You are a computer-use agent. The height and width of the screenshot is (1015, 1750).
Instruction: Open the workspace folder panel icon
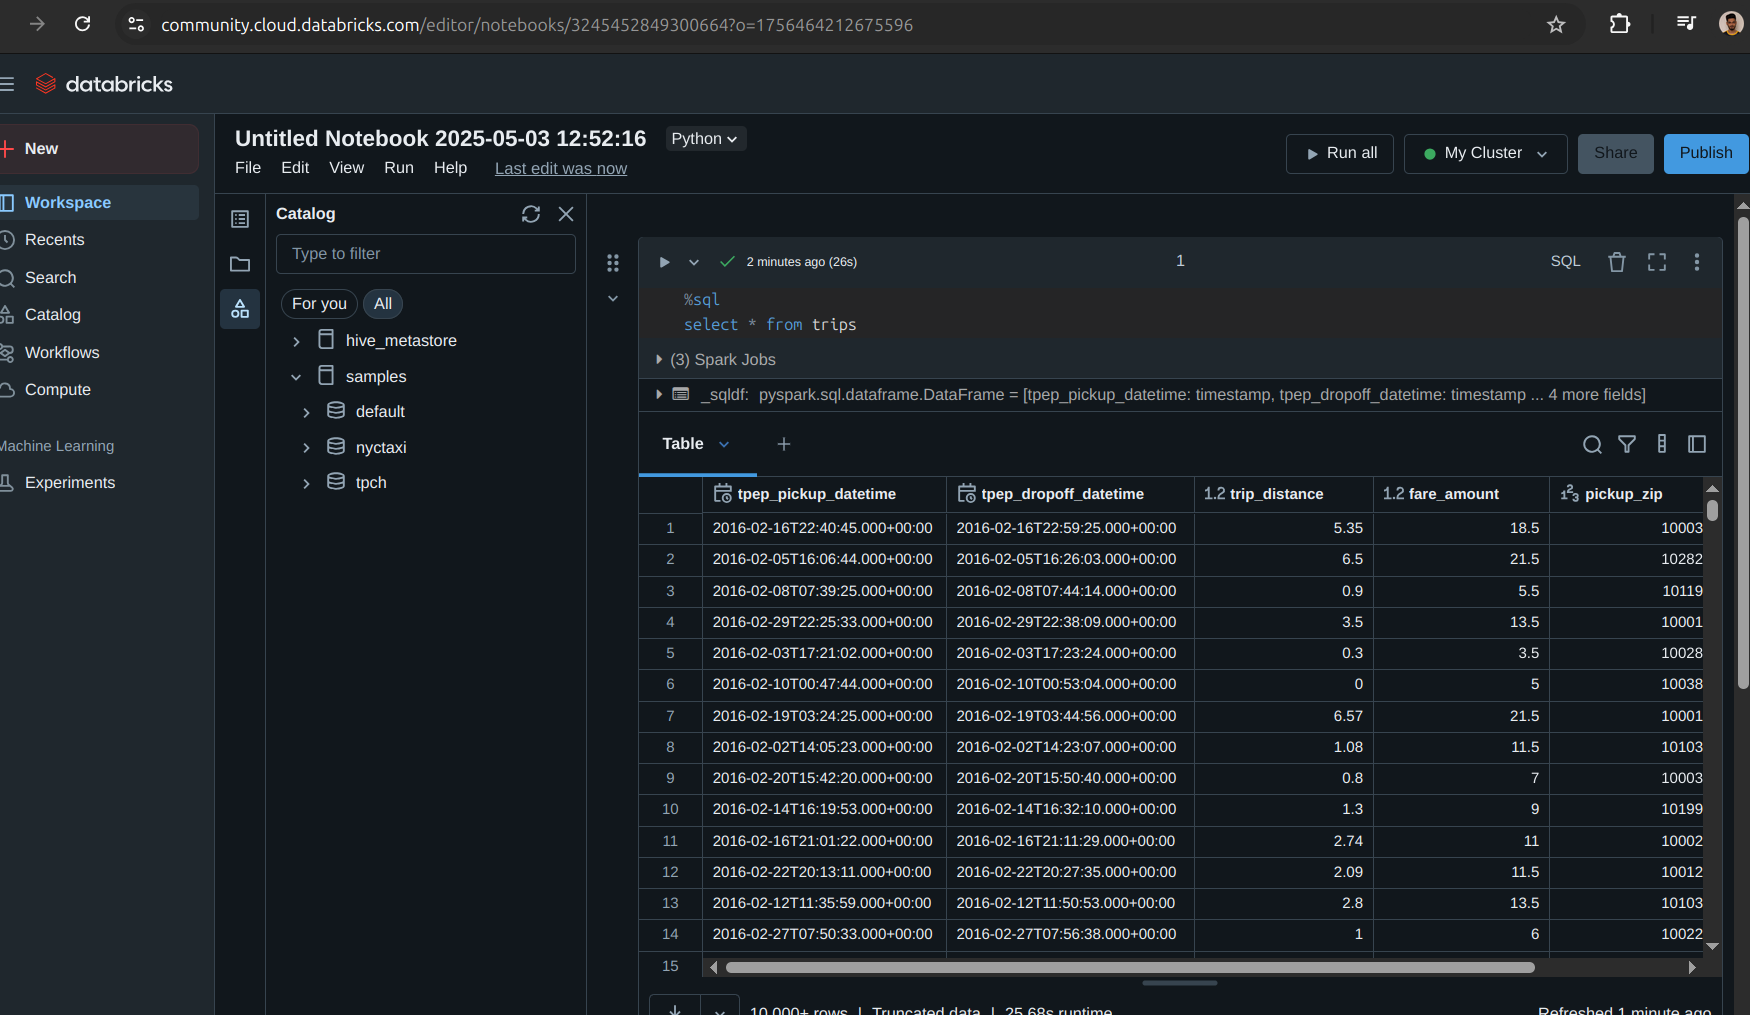tap(240, 264)
